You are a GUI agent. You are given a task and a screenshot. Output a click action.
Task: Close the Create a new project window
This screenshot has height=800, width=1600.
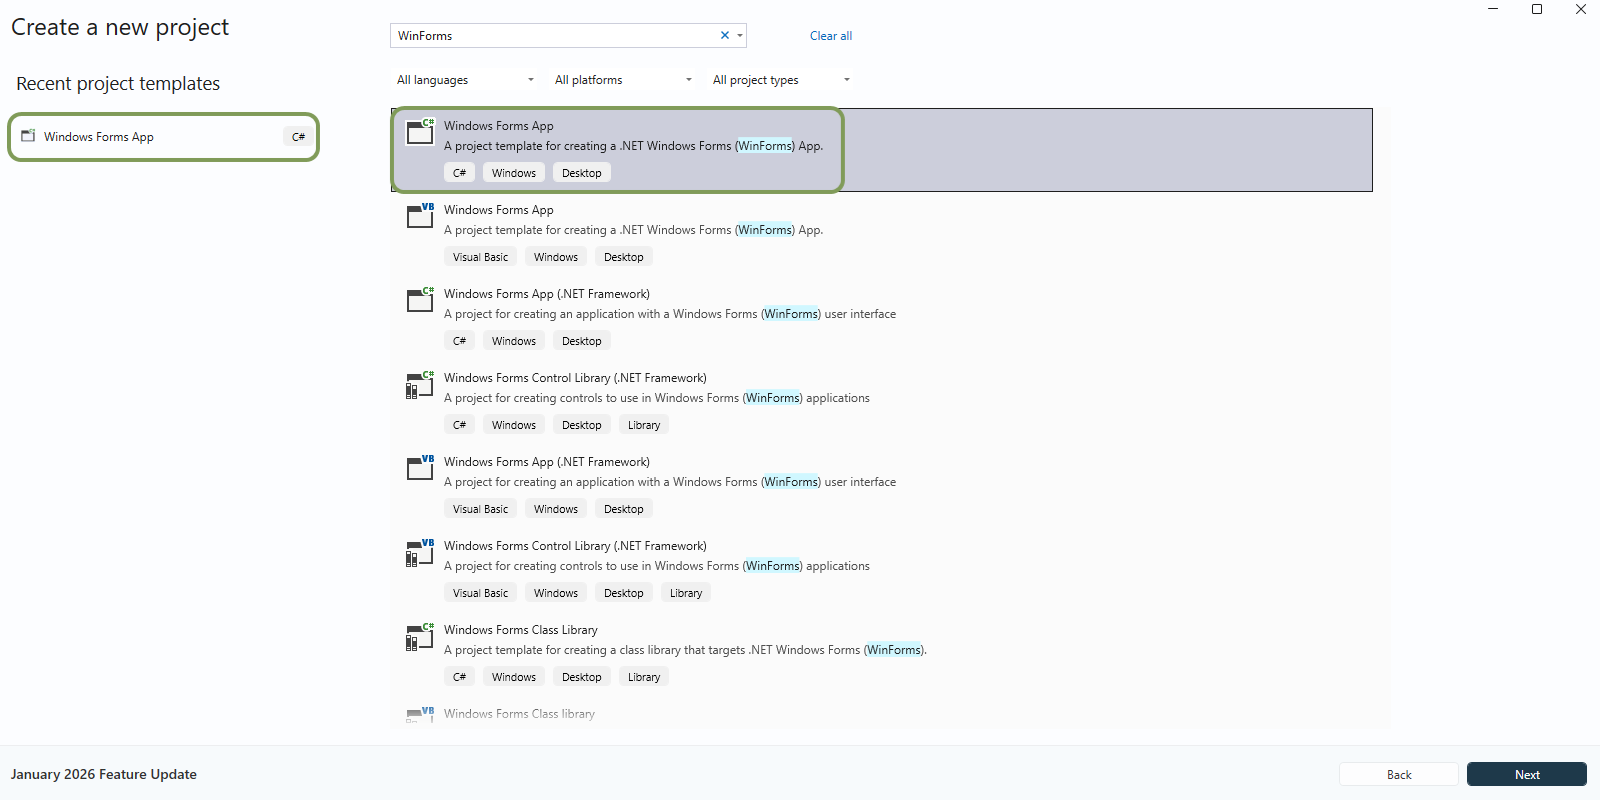[x=1581, y=9]
